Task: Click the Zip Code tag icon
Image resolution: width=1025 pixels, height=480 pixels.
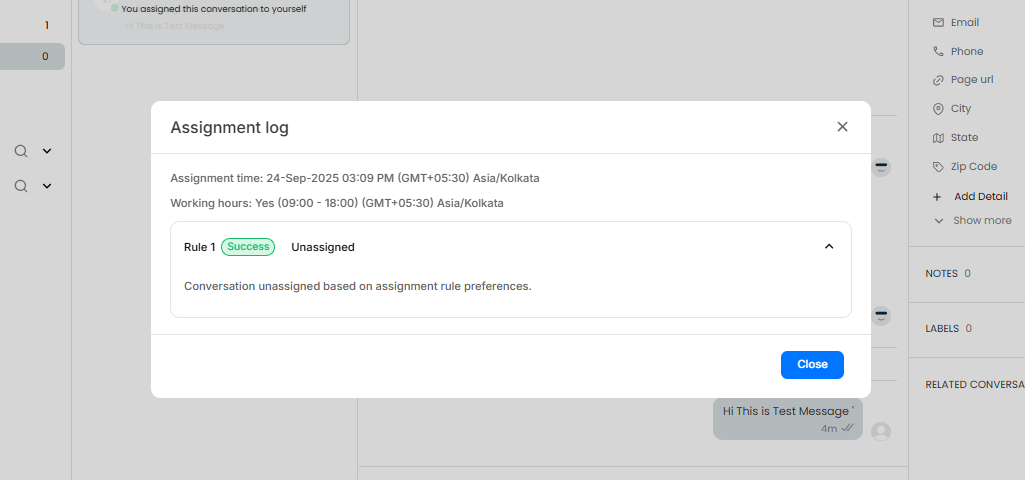Action: tap(938, 167)
